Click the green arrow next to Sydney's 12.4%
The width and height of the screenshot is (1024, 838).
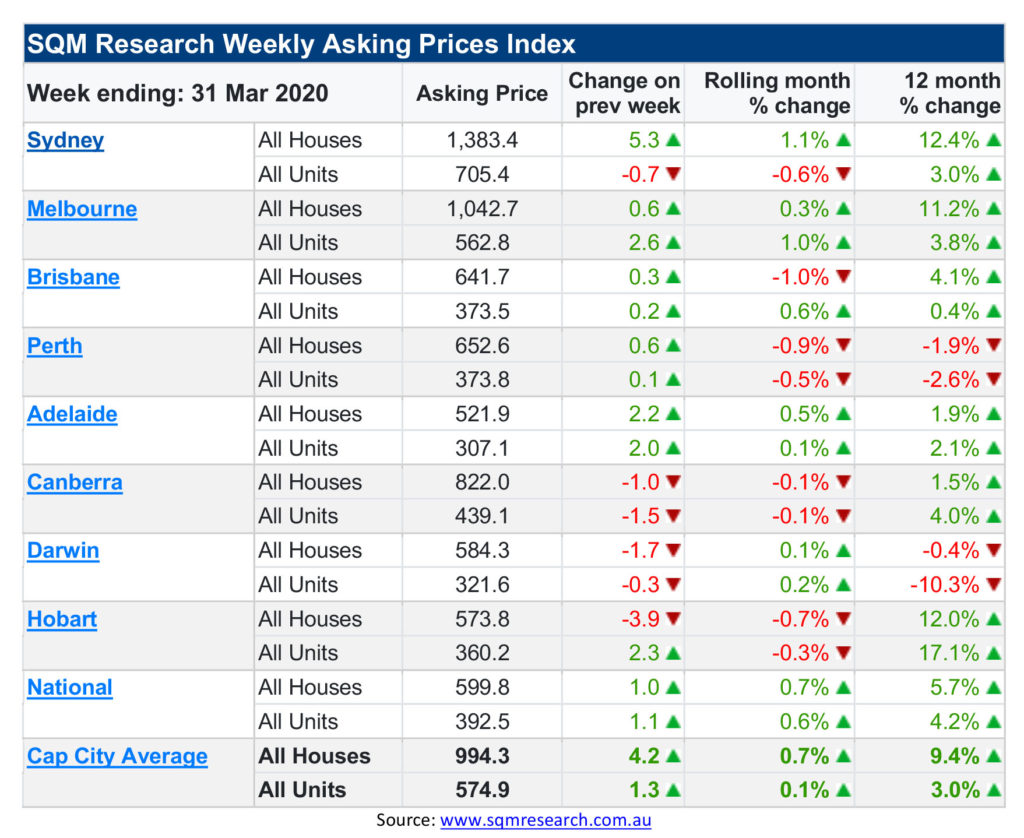pyautogui.click(x=994, y=140)
